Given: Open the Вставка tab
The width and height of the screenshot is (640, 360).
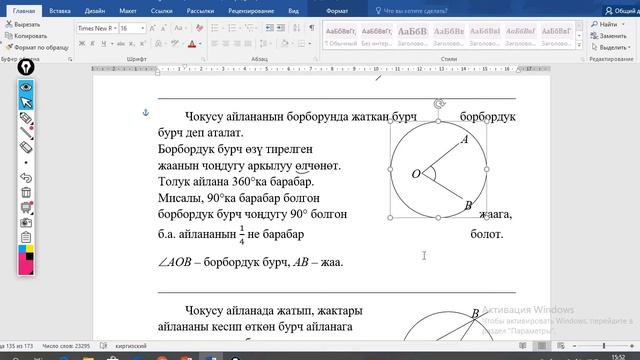Looking at the screenshot, I should click(60, 11).
